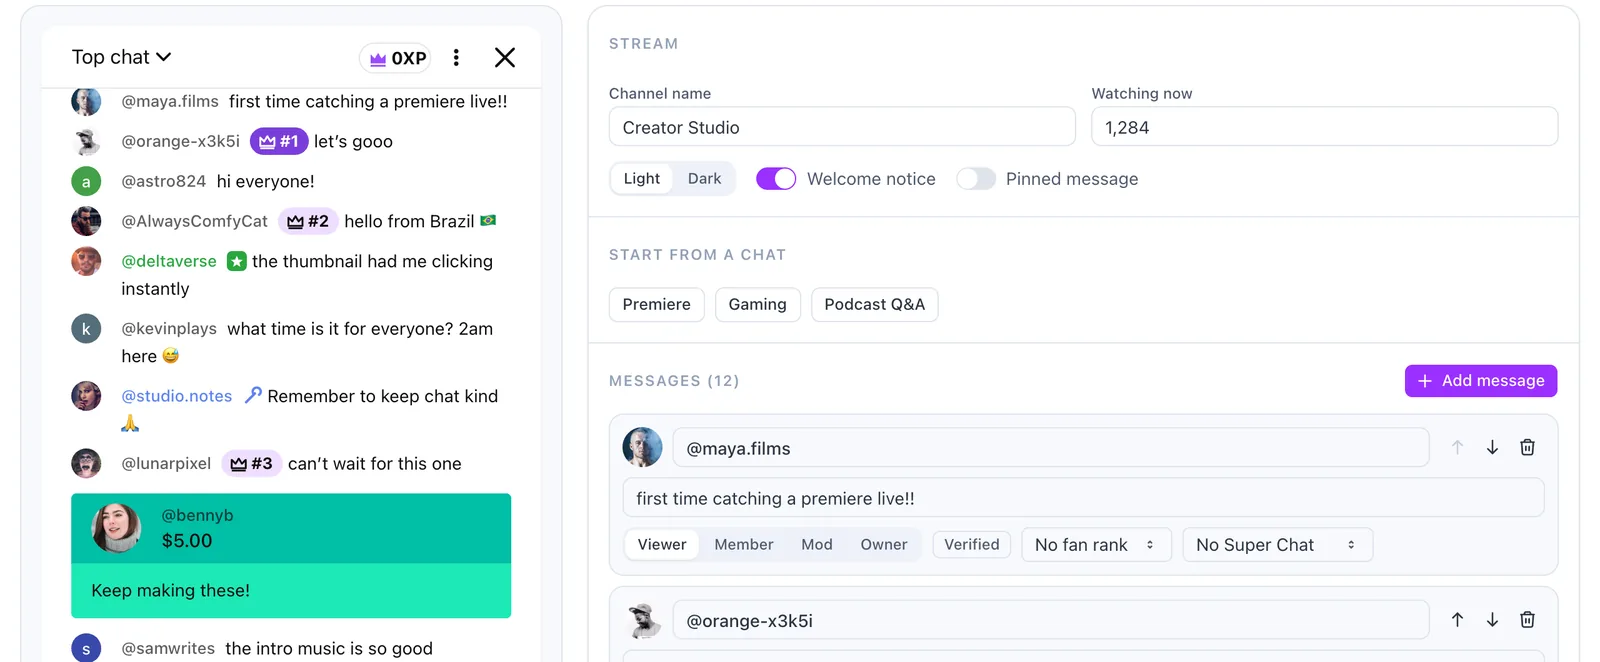This screenshot has width=1600, height=662.
Task: Click @deltaverse avatar in chat
Action: [86, 261]
